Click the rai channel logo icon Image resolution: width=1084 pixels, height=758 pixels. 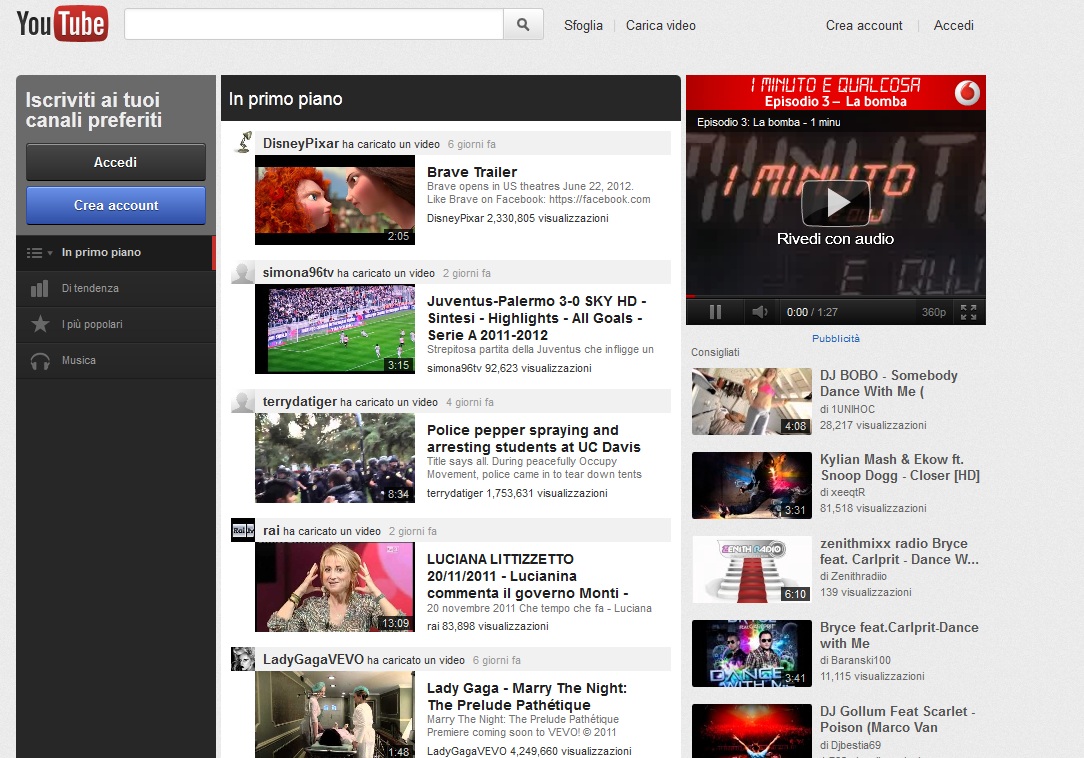pyautogui.click(x=242, y=531)
